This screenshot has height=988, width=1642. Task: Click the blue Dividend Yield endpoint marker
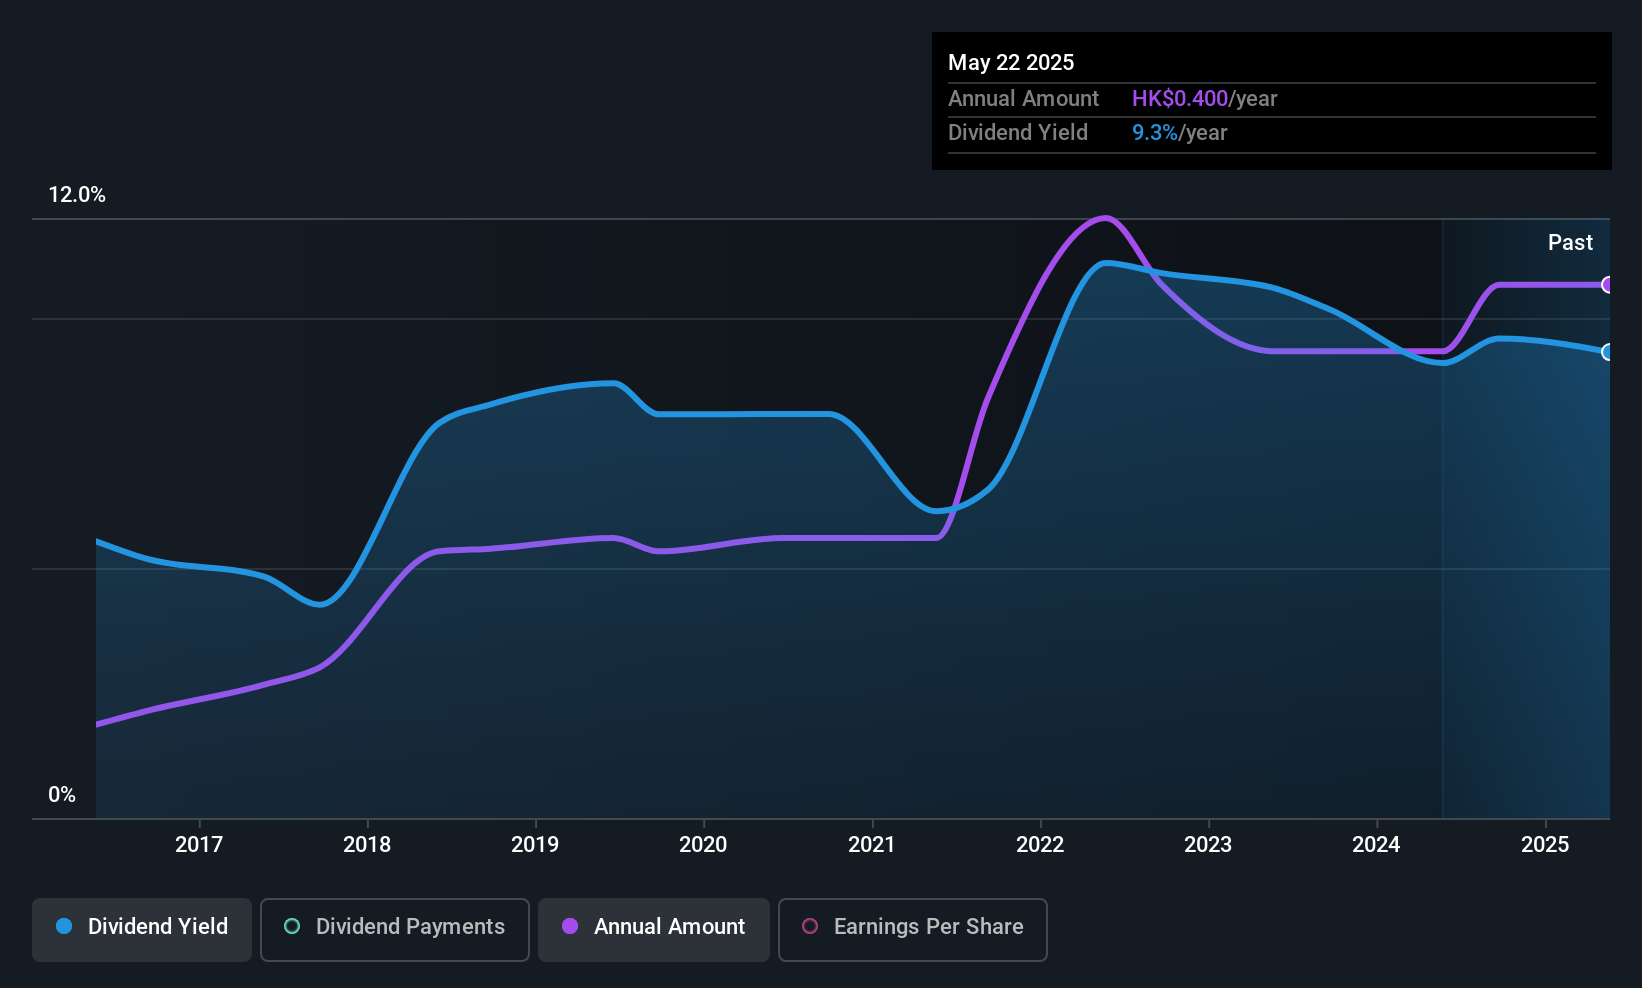click(1607, 352)
